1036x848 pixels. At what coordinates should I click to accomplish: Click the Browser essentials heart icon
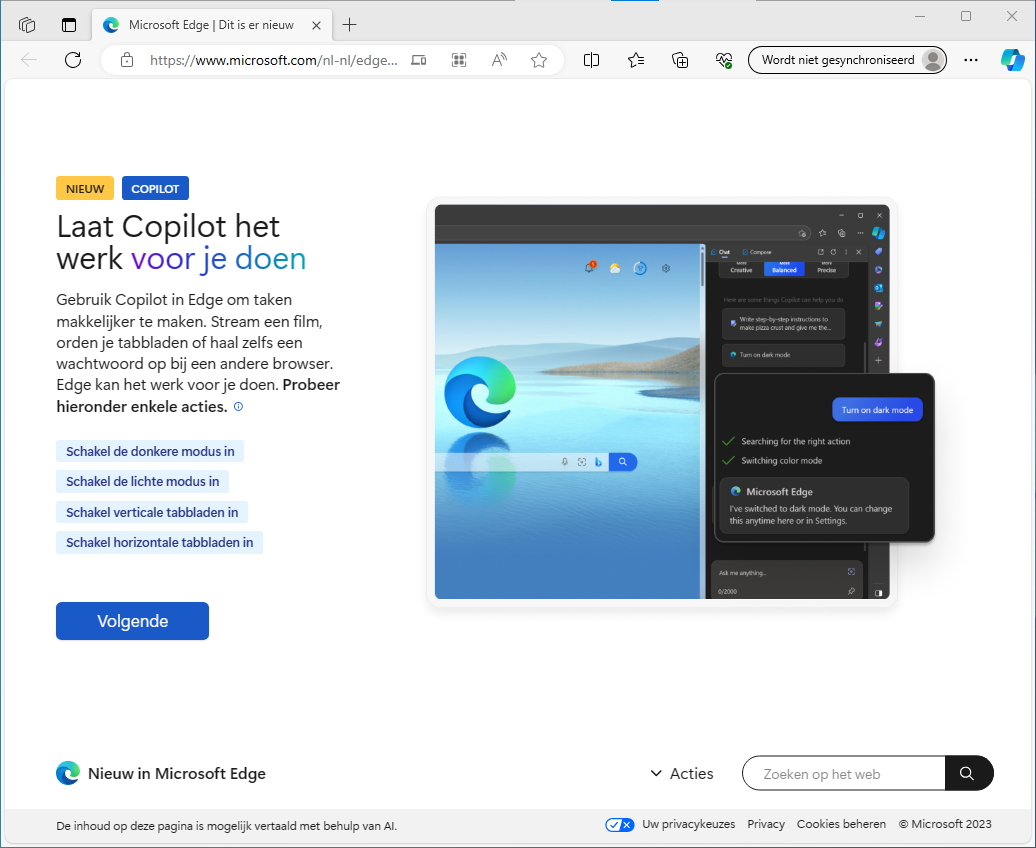725,60
